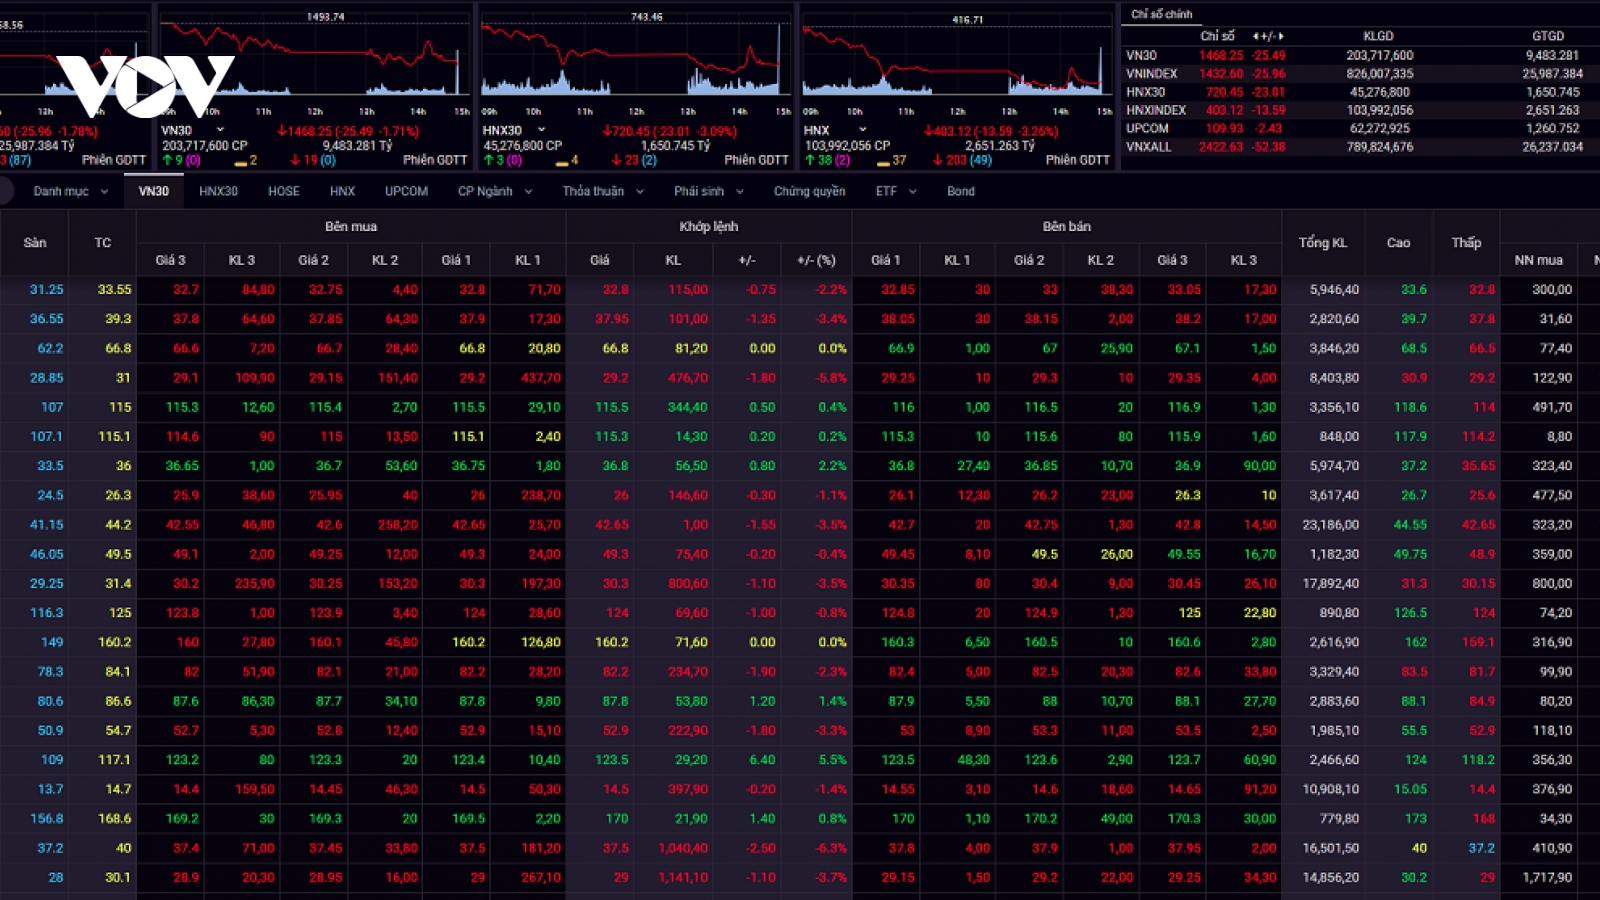This screenshot has width=1600, height=900.
Task: Click the Chỉ số chính panel tab
Action: (x=1162, y=14)
